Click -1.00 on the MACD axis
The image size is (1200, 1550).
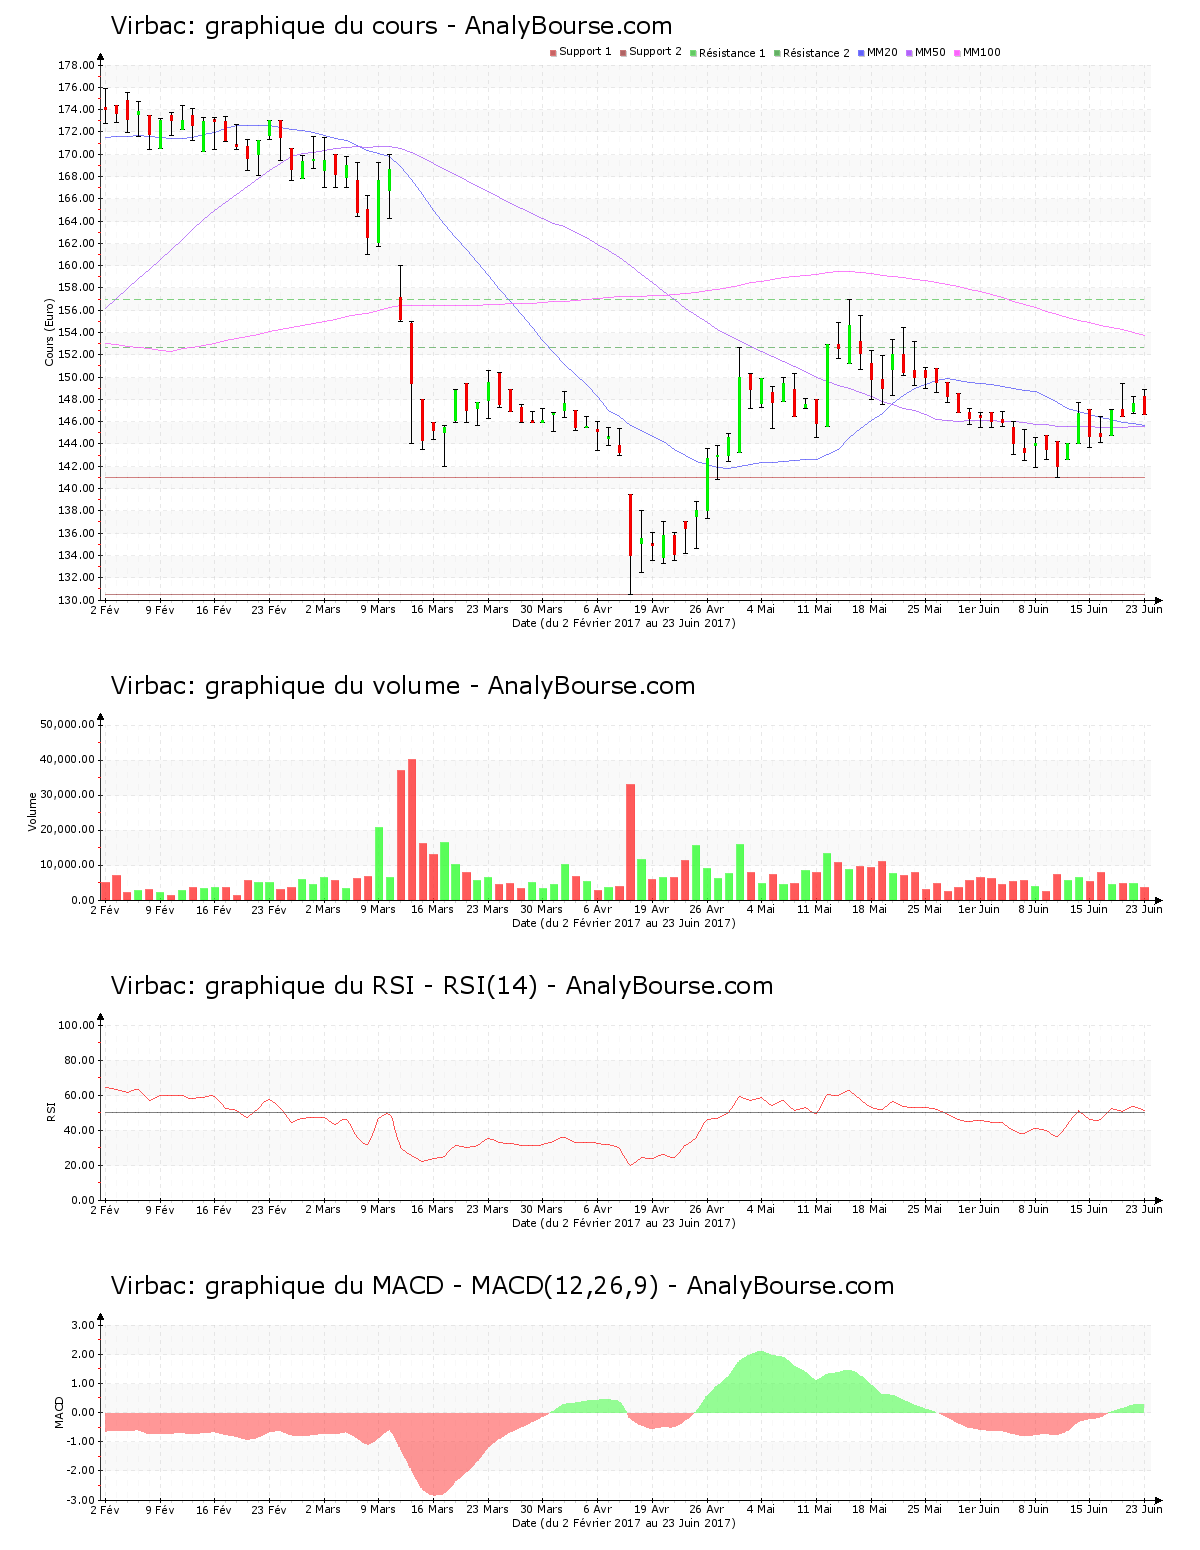tap(81, 1441)
